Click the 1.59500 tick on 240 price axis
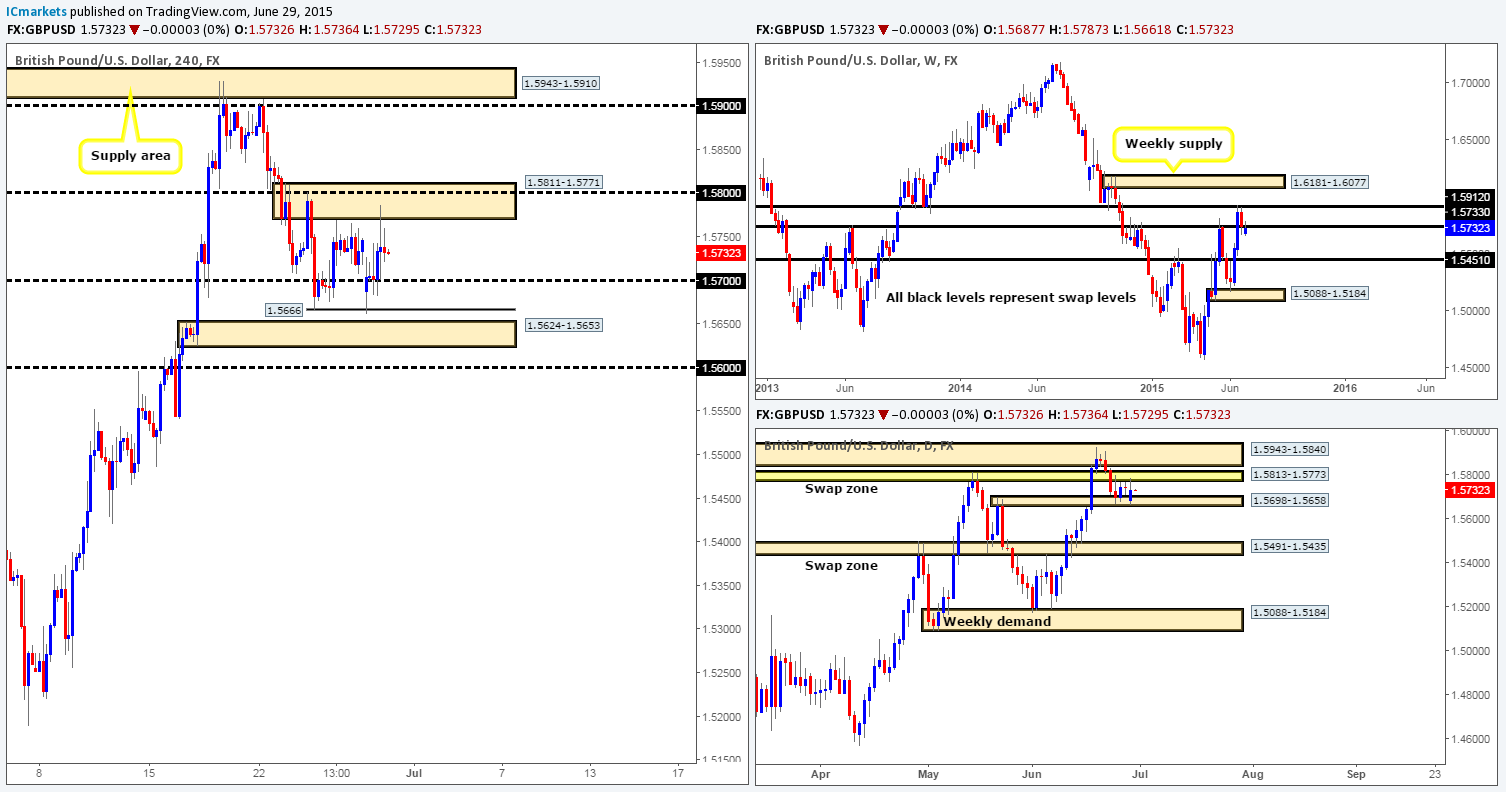 click(723, 62)
